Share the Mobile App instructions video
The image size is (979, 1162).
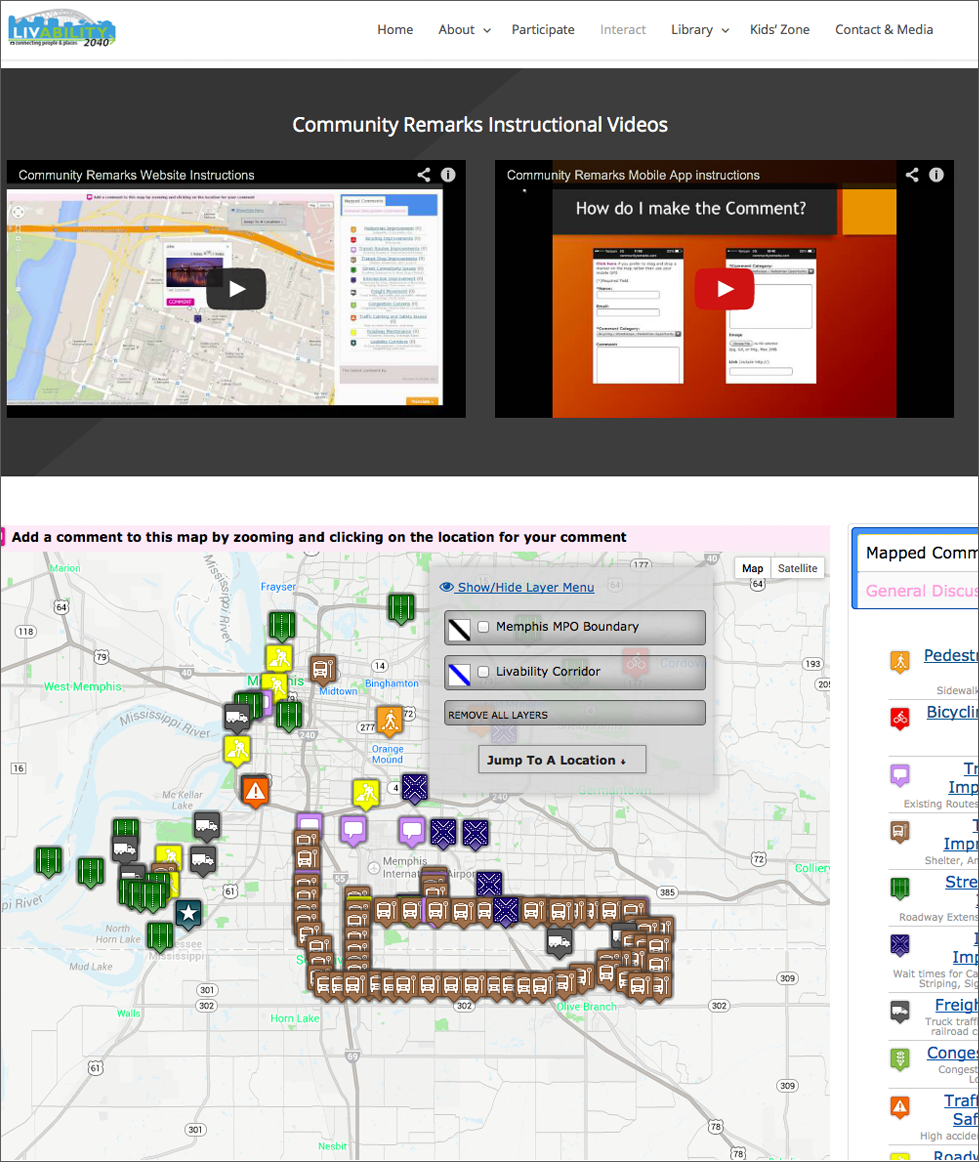(912, 175)
